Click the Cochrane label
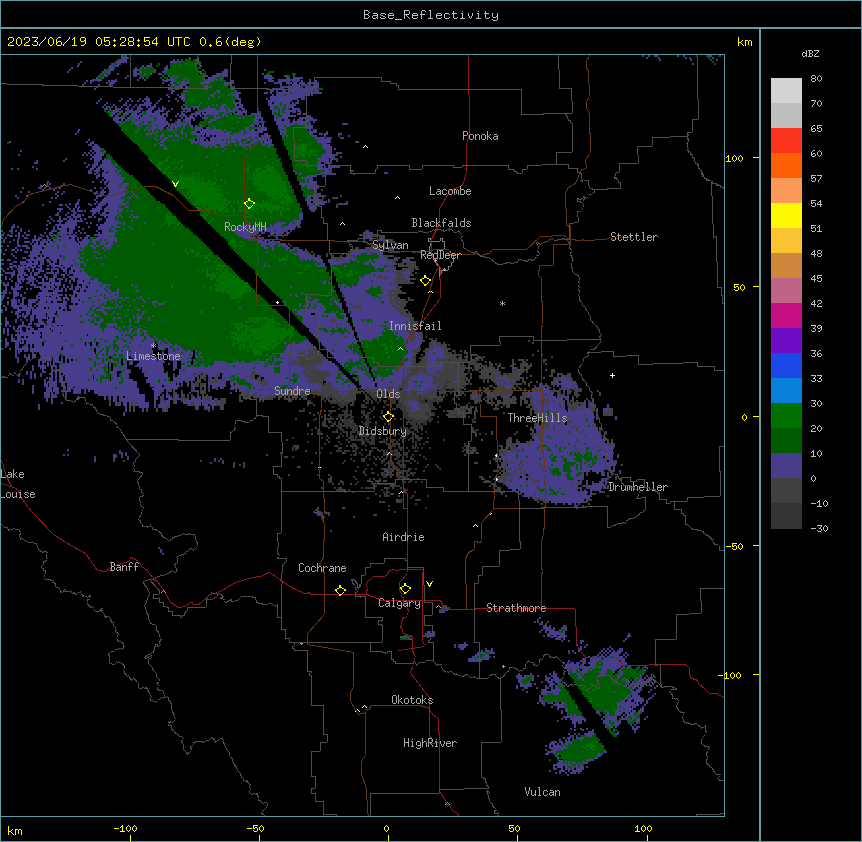Image resolution: width=862 pixels, height=842 pixels. [322, 568]
